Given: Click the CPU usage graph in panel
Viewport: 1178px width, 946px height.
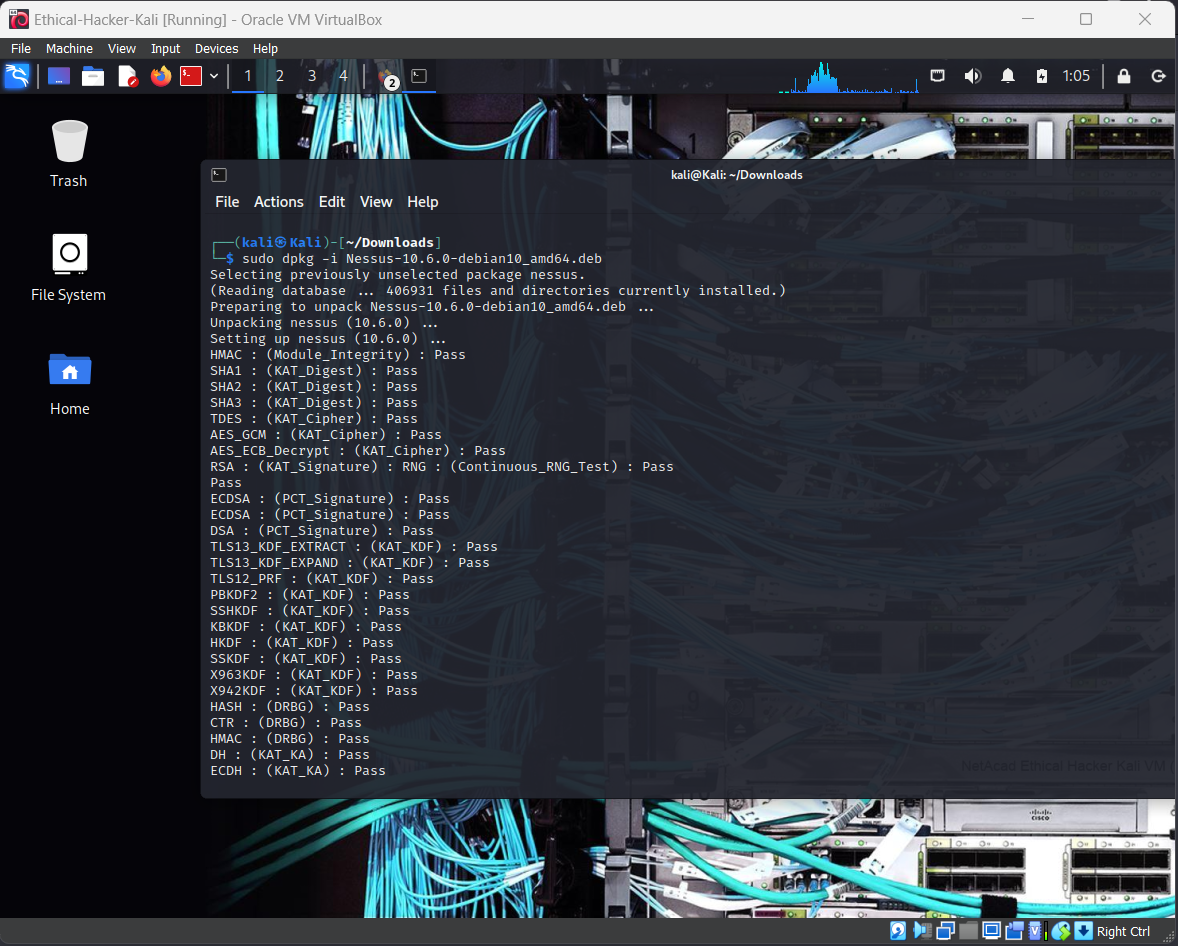Looking at the screenshot, I should click(x=848, y=77).
